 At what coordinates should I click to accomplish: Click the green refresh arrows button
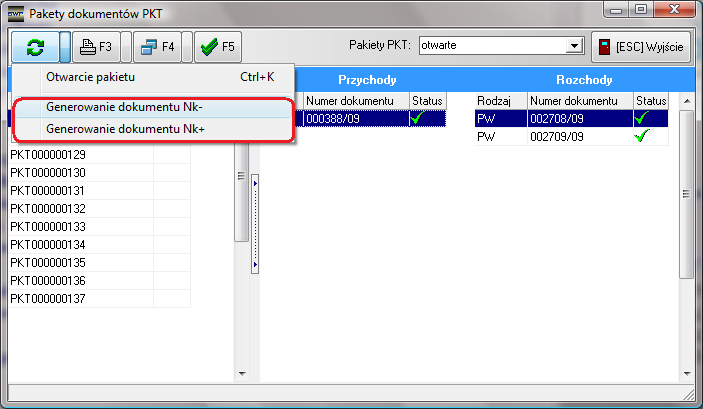(34, 46)
